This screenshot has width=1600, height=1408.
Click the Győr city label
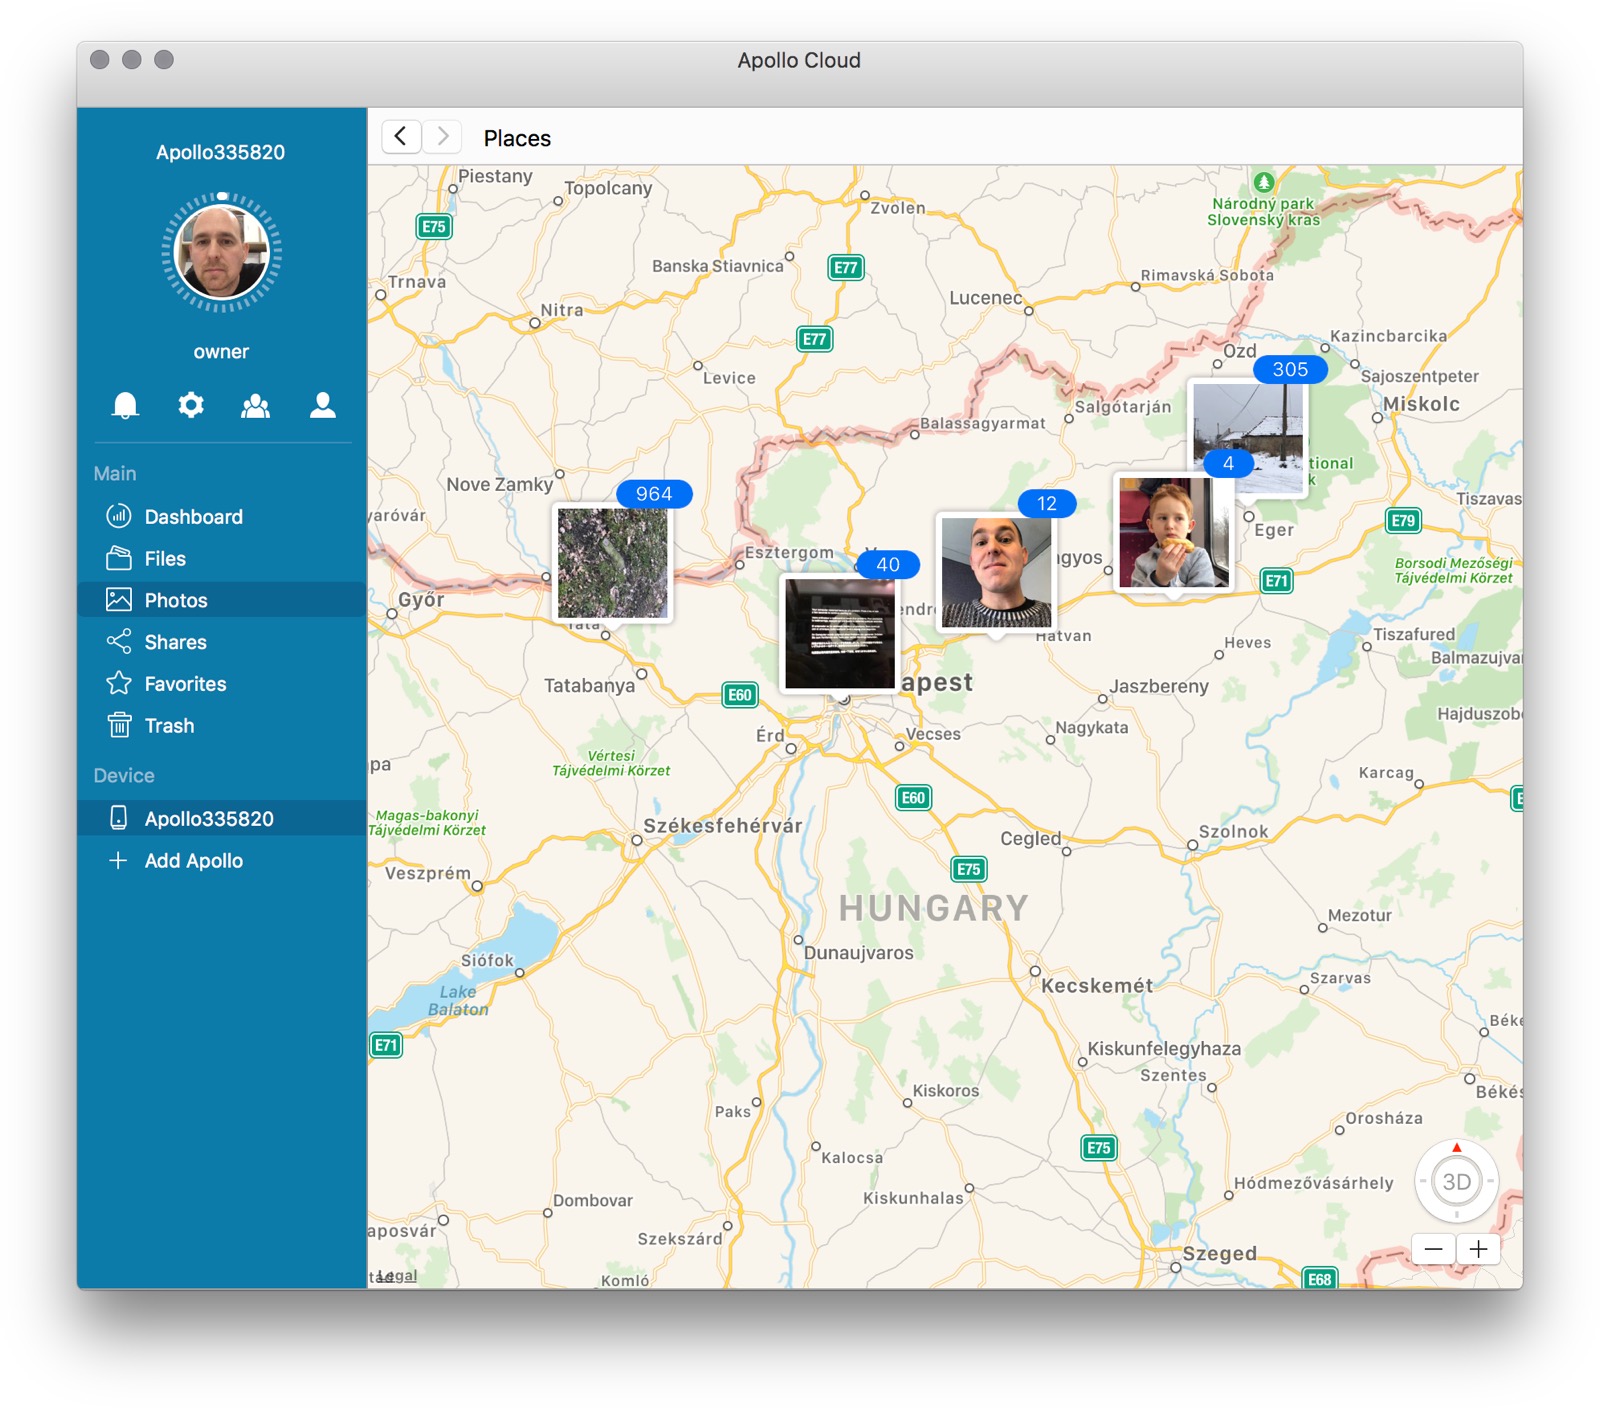420,600
